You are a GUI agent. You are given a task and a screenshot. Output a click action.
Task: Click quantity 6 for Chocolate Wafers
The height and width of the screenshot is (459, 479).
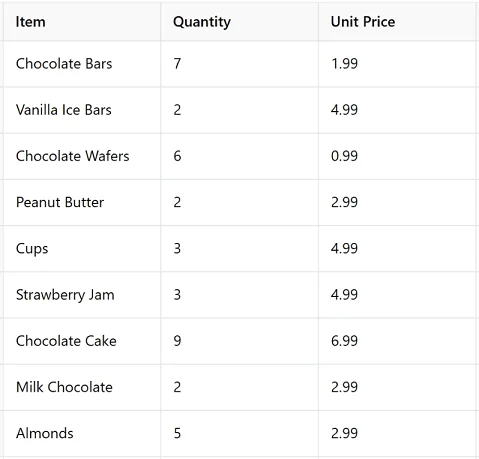239,156
